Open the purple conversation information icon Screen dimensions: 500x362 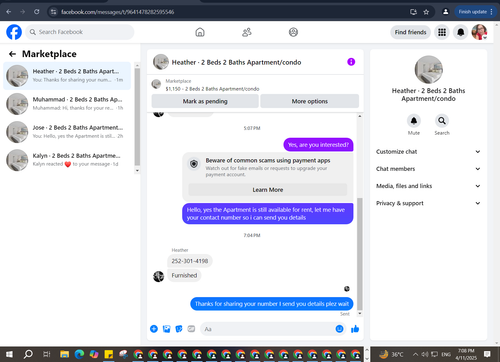click(351, 62)
